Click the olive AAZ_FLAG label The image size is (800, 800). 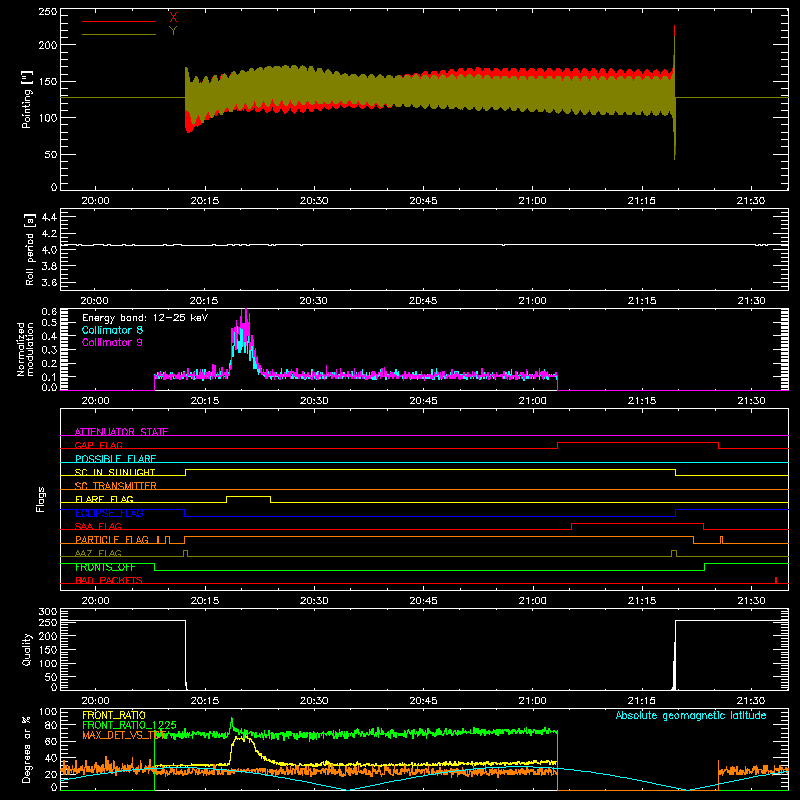[x=98, y=553]
